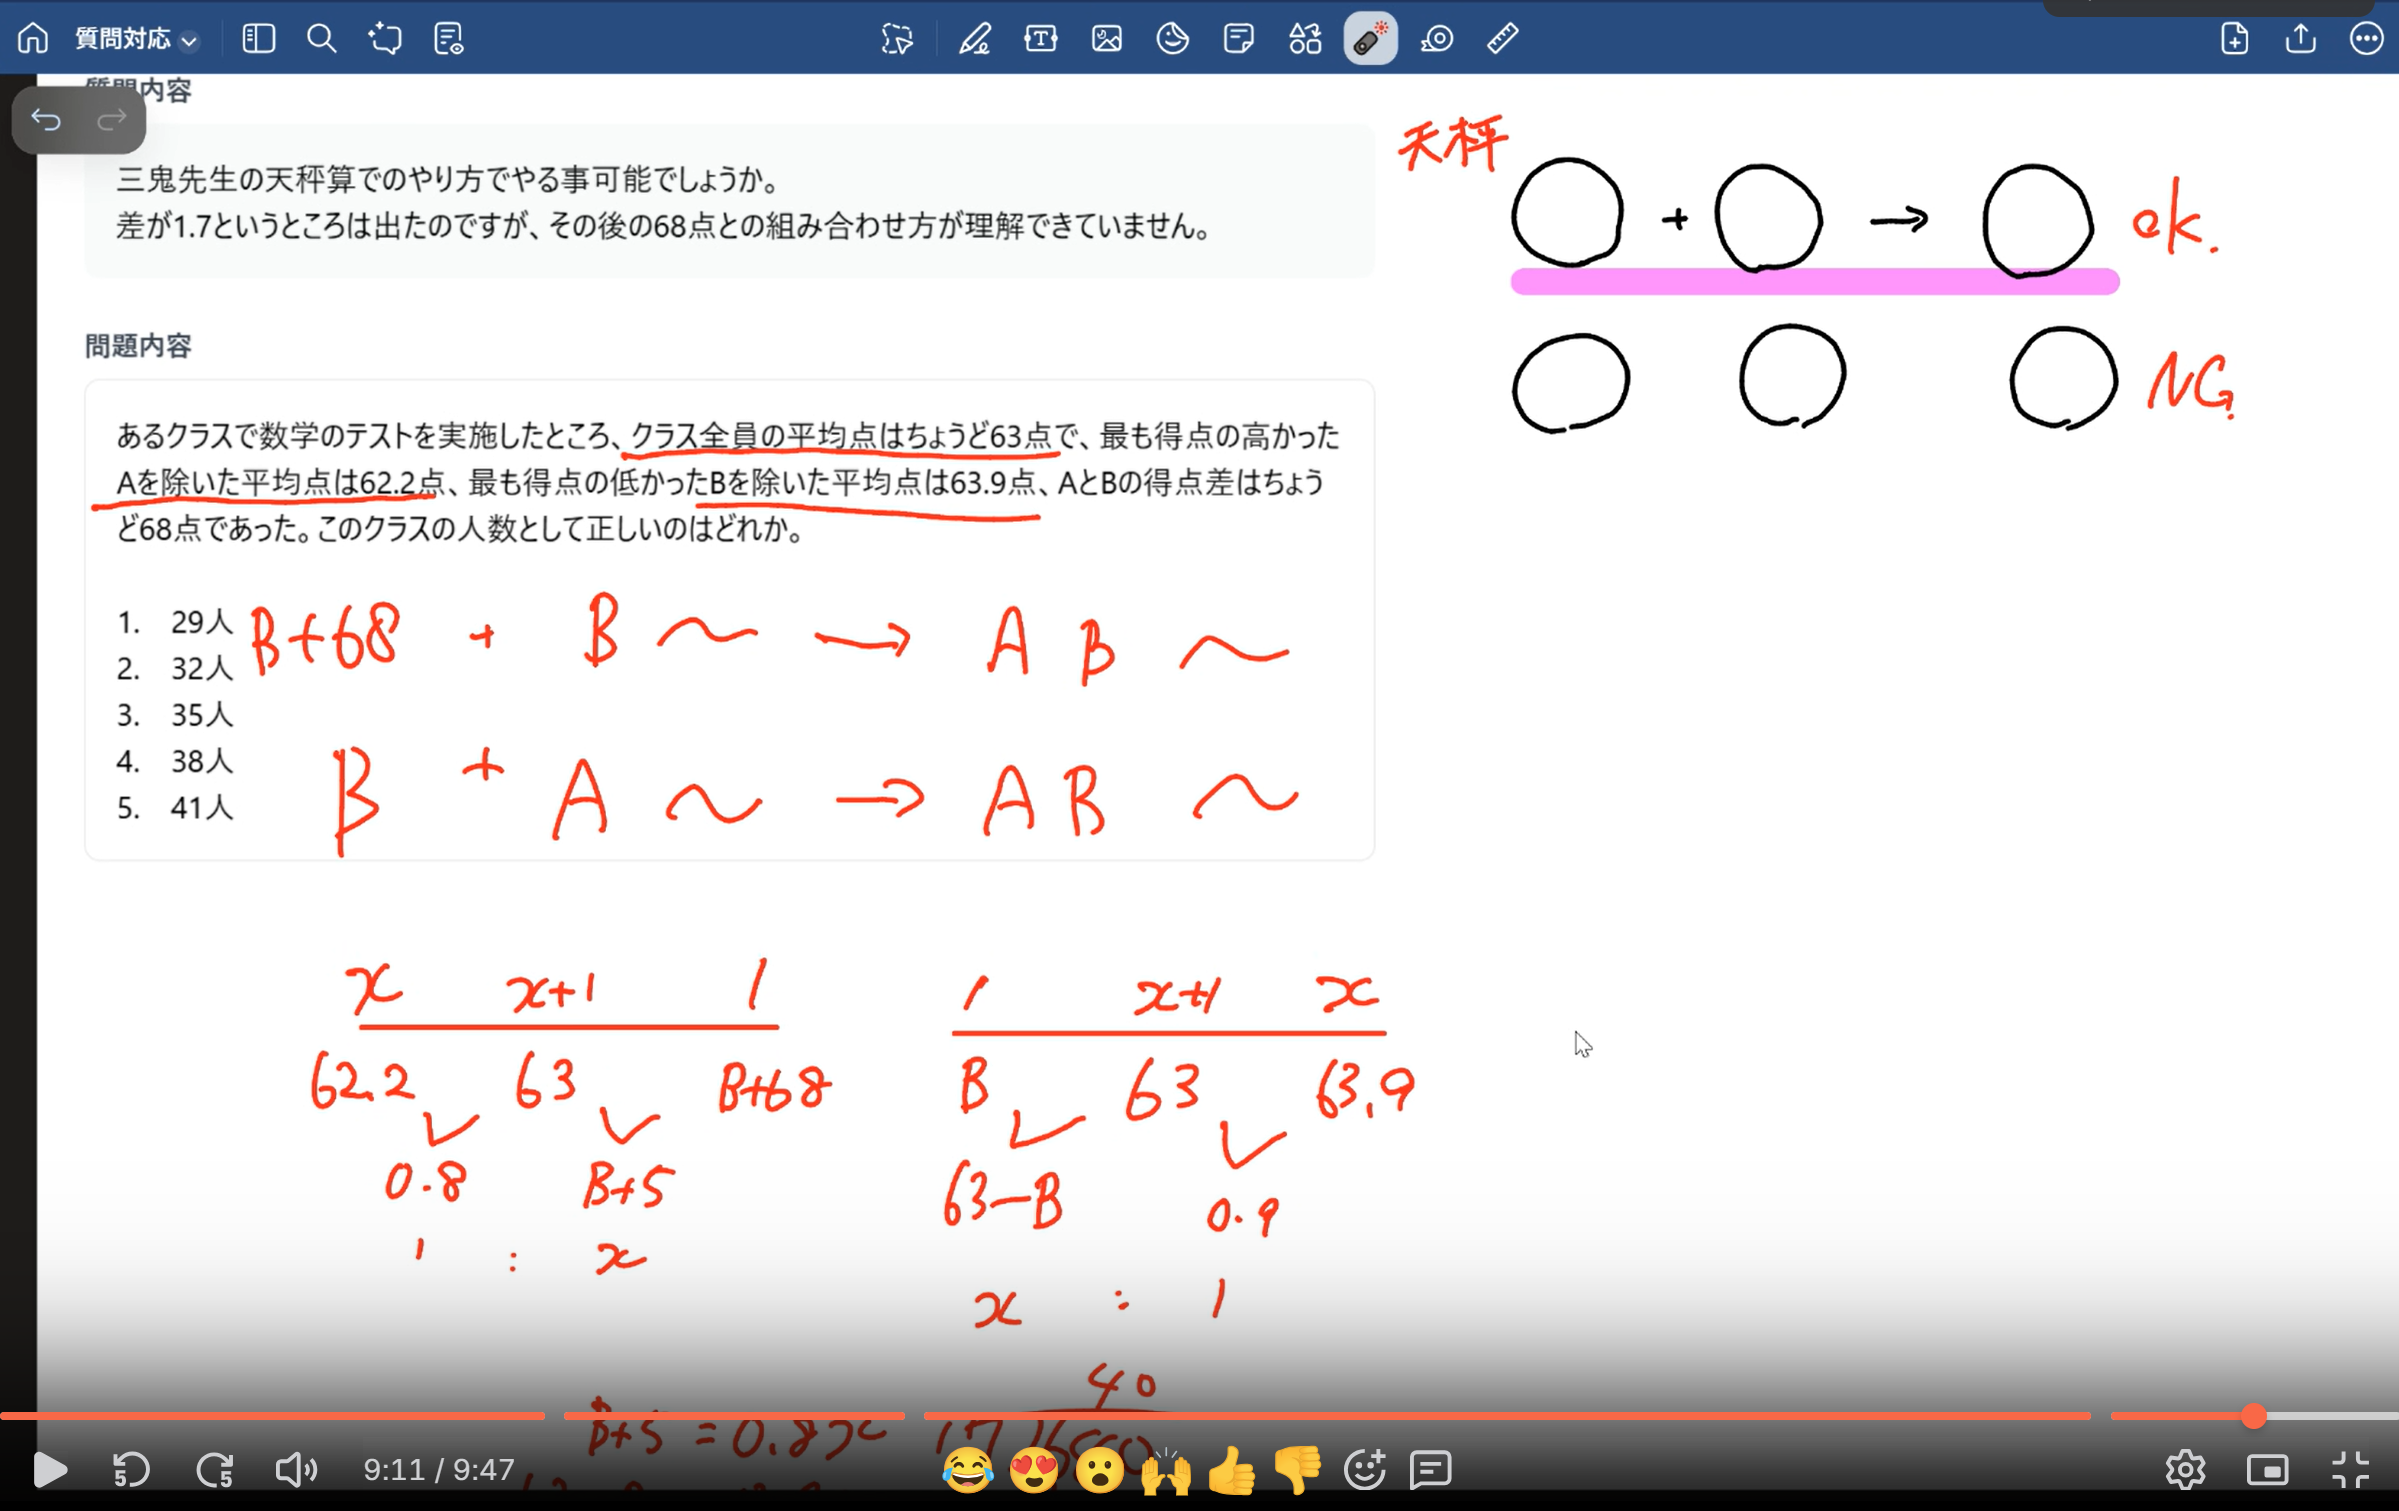Open the more options ellipsis menu

coord(2366,39)
